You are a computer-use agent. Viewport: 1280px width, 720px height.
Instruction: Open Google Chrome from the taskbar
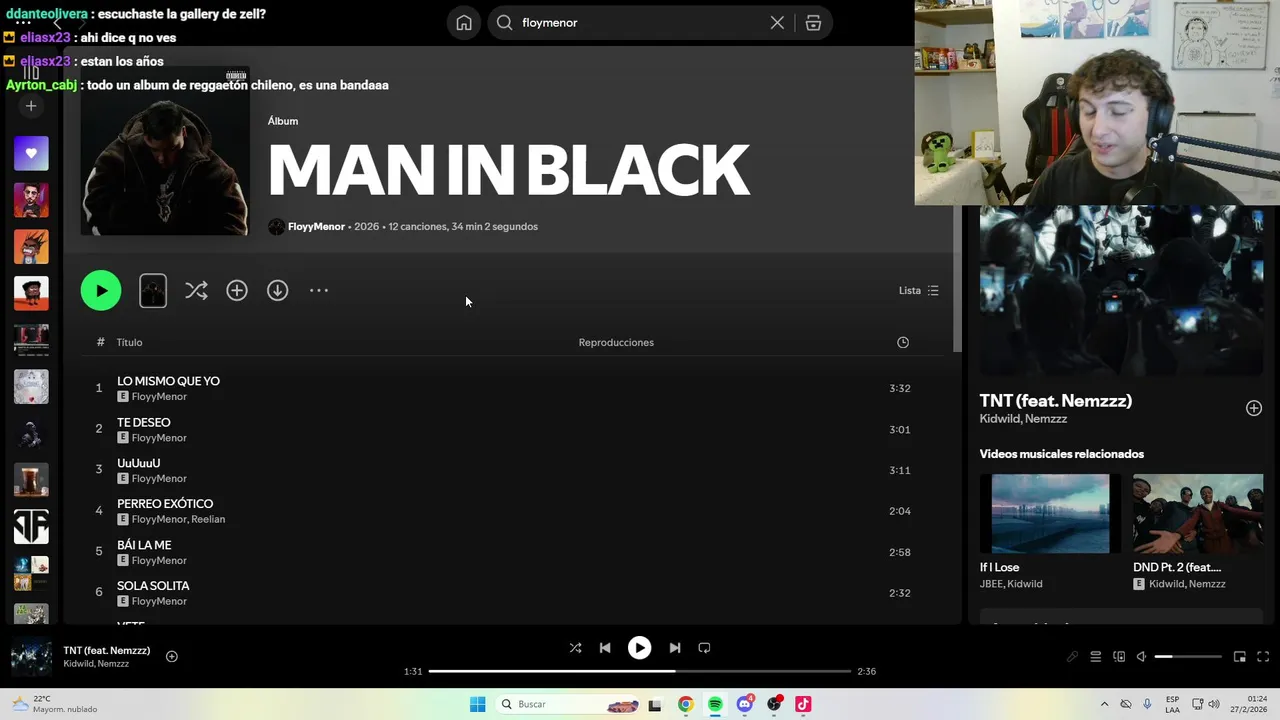coord(685,704)
